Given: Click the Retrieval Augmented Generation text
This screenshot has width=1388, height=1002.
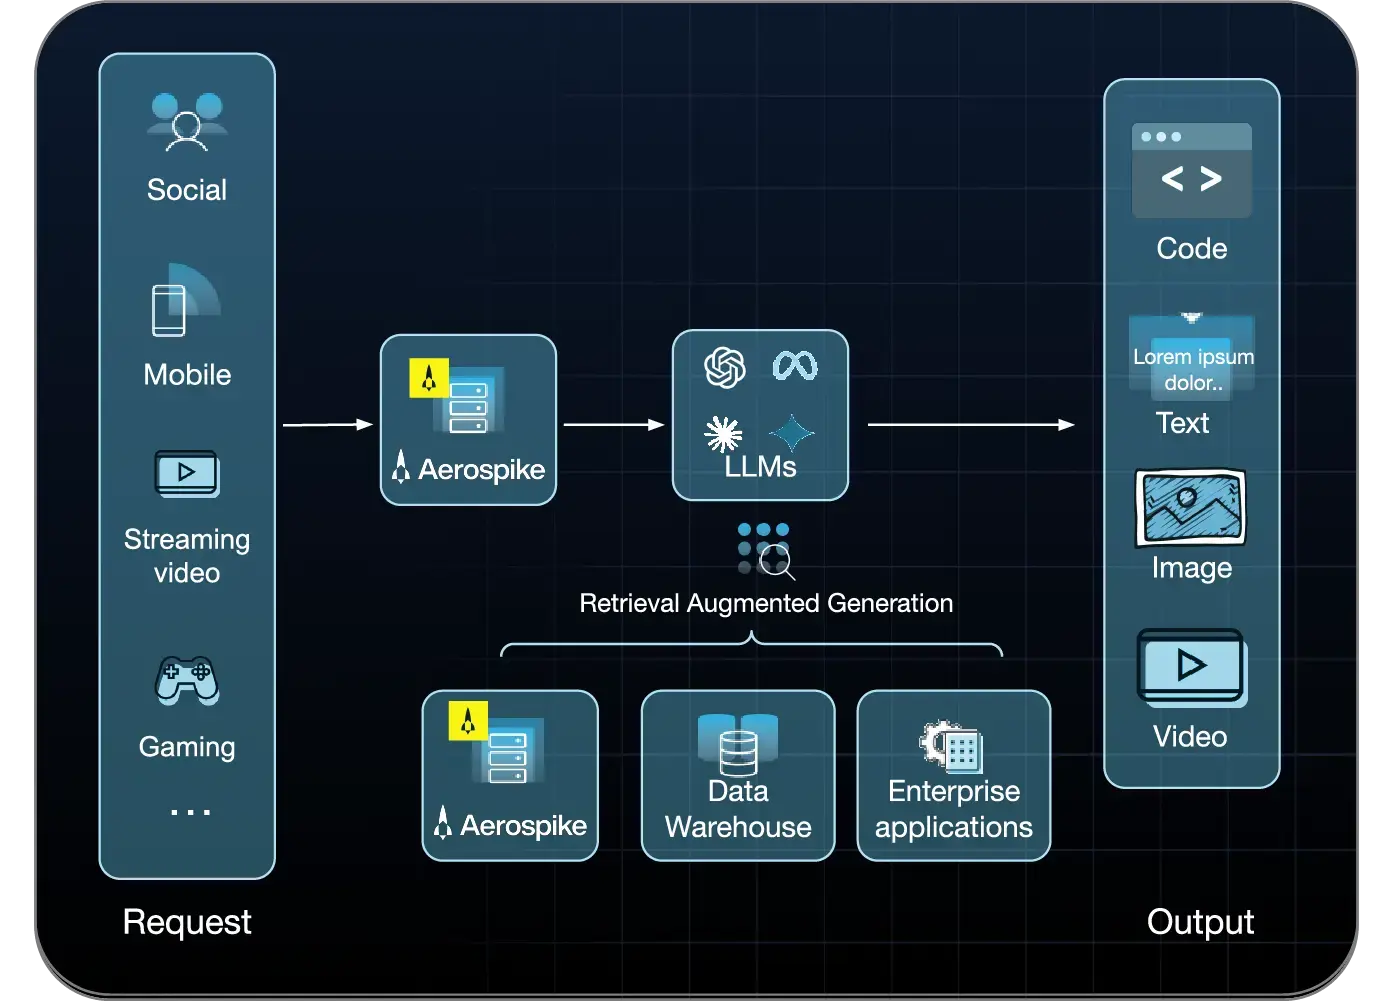Looking at the screenshot, I should 766,603.
